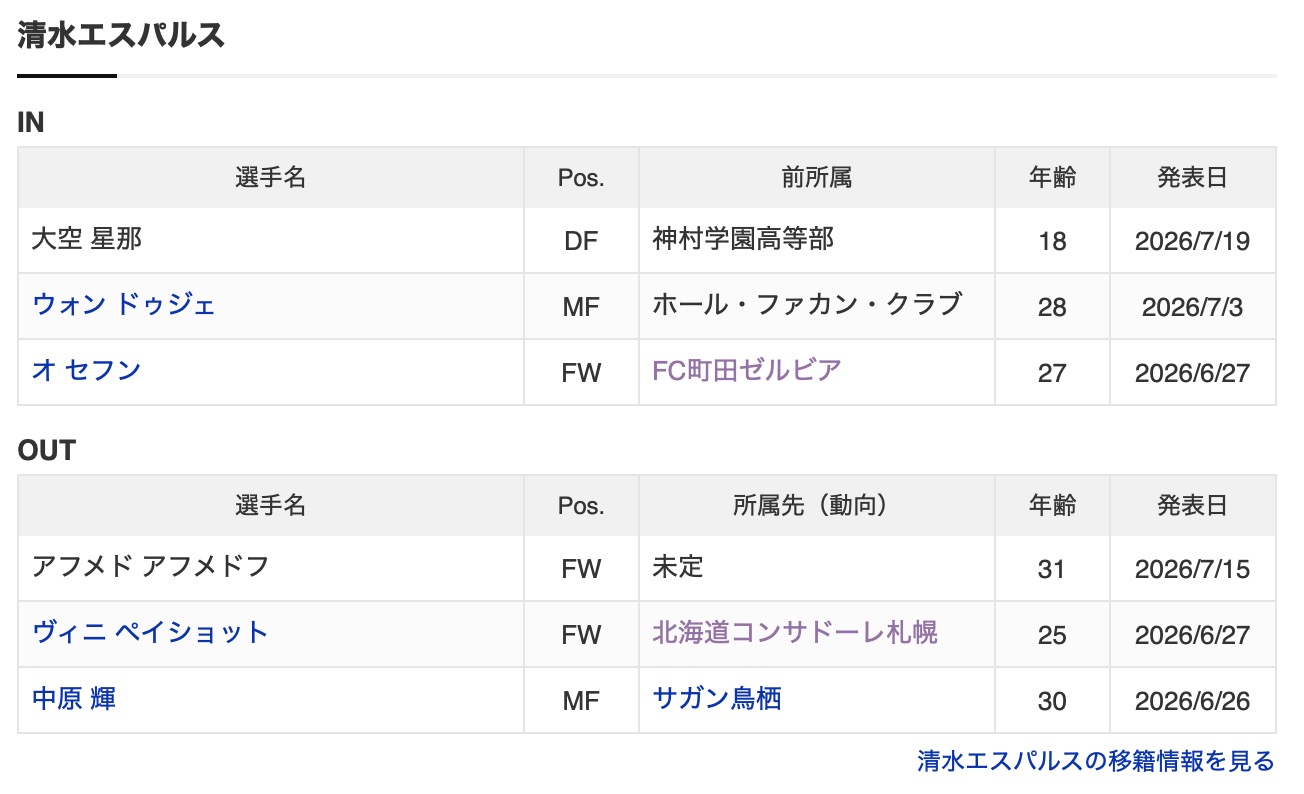
Task: Open the オ セフン player link
Action: tap(86, 370)
